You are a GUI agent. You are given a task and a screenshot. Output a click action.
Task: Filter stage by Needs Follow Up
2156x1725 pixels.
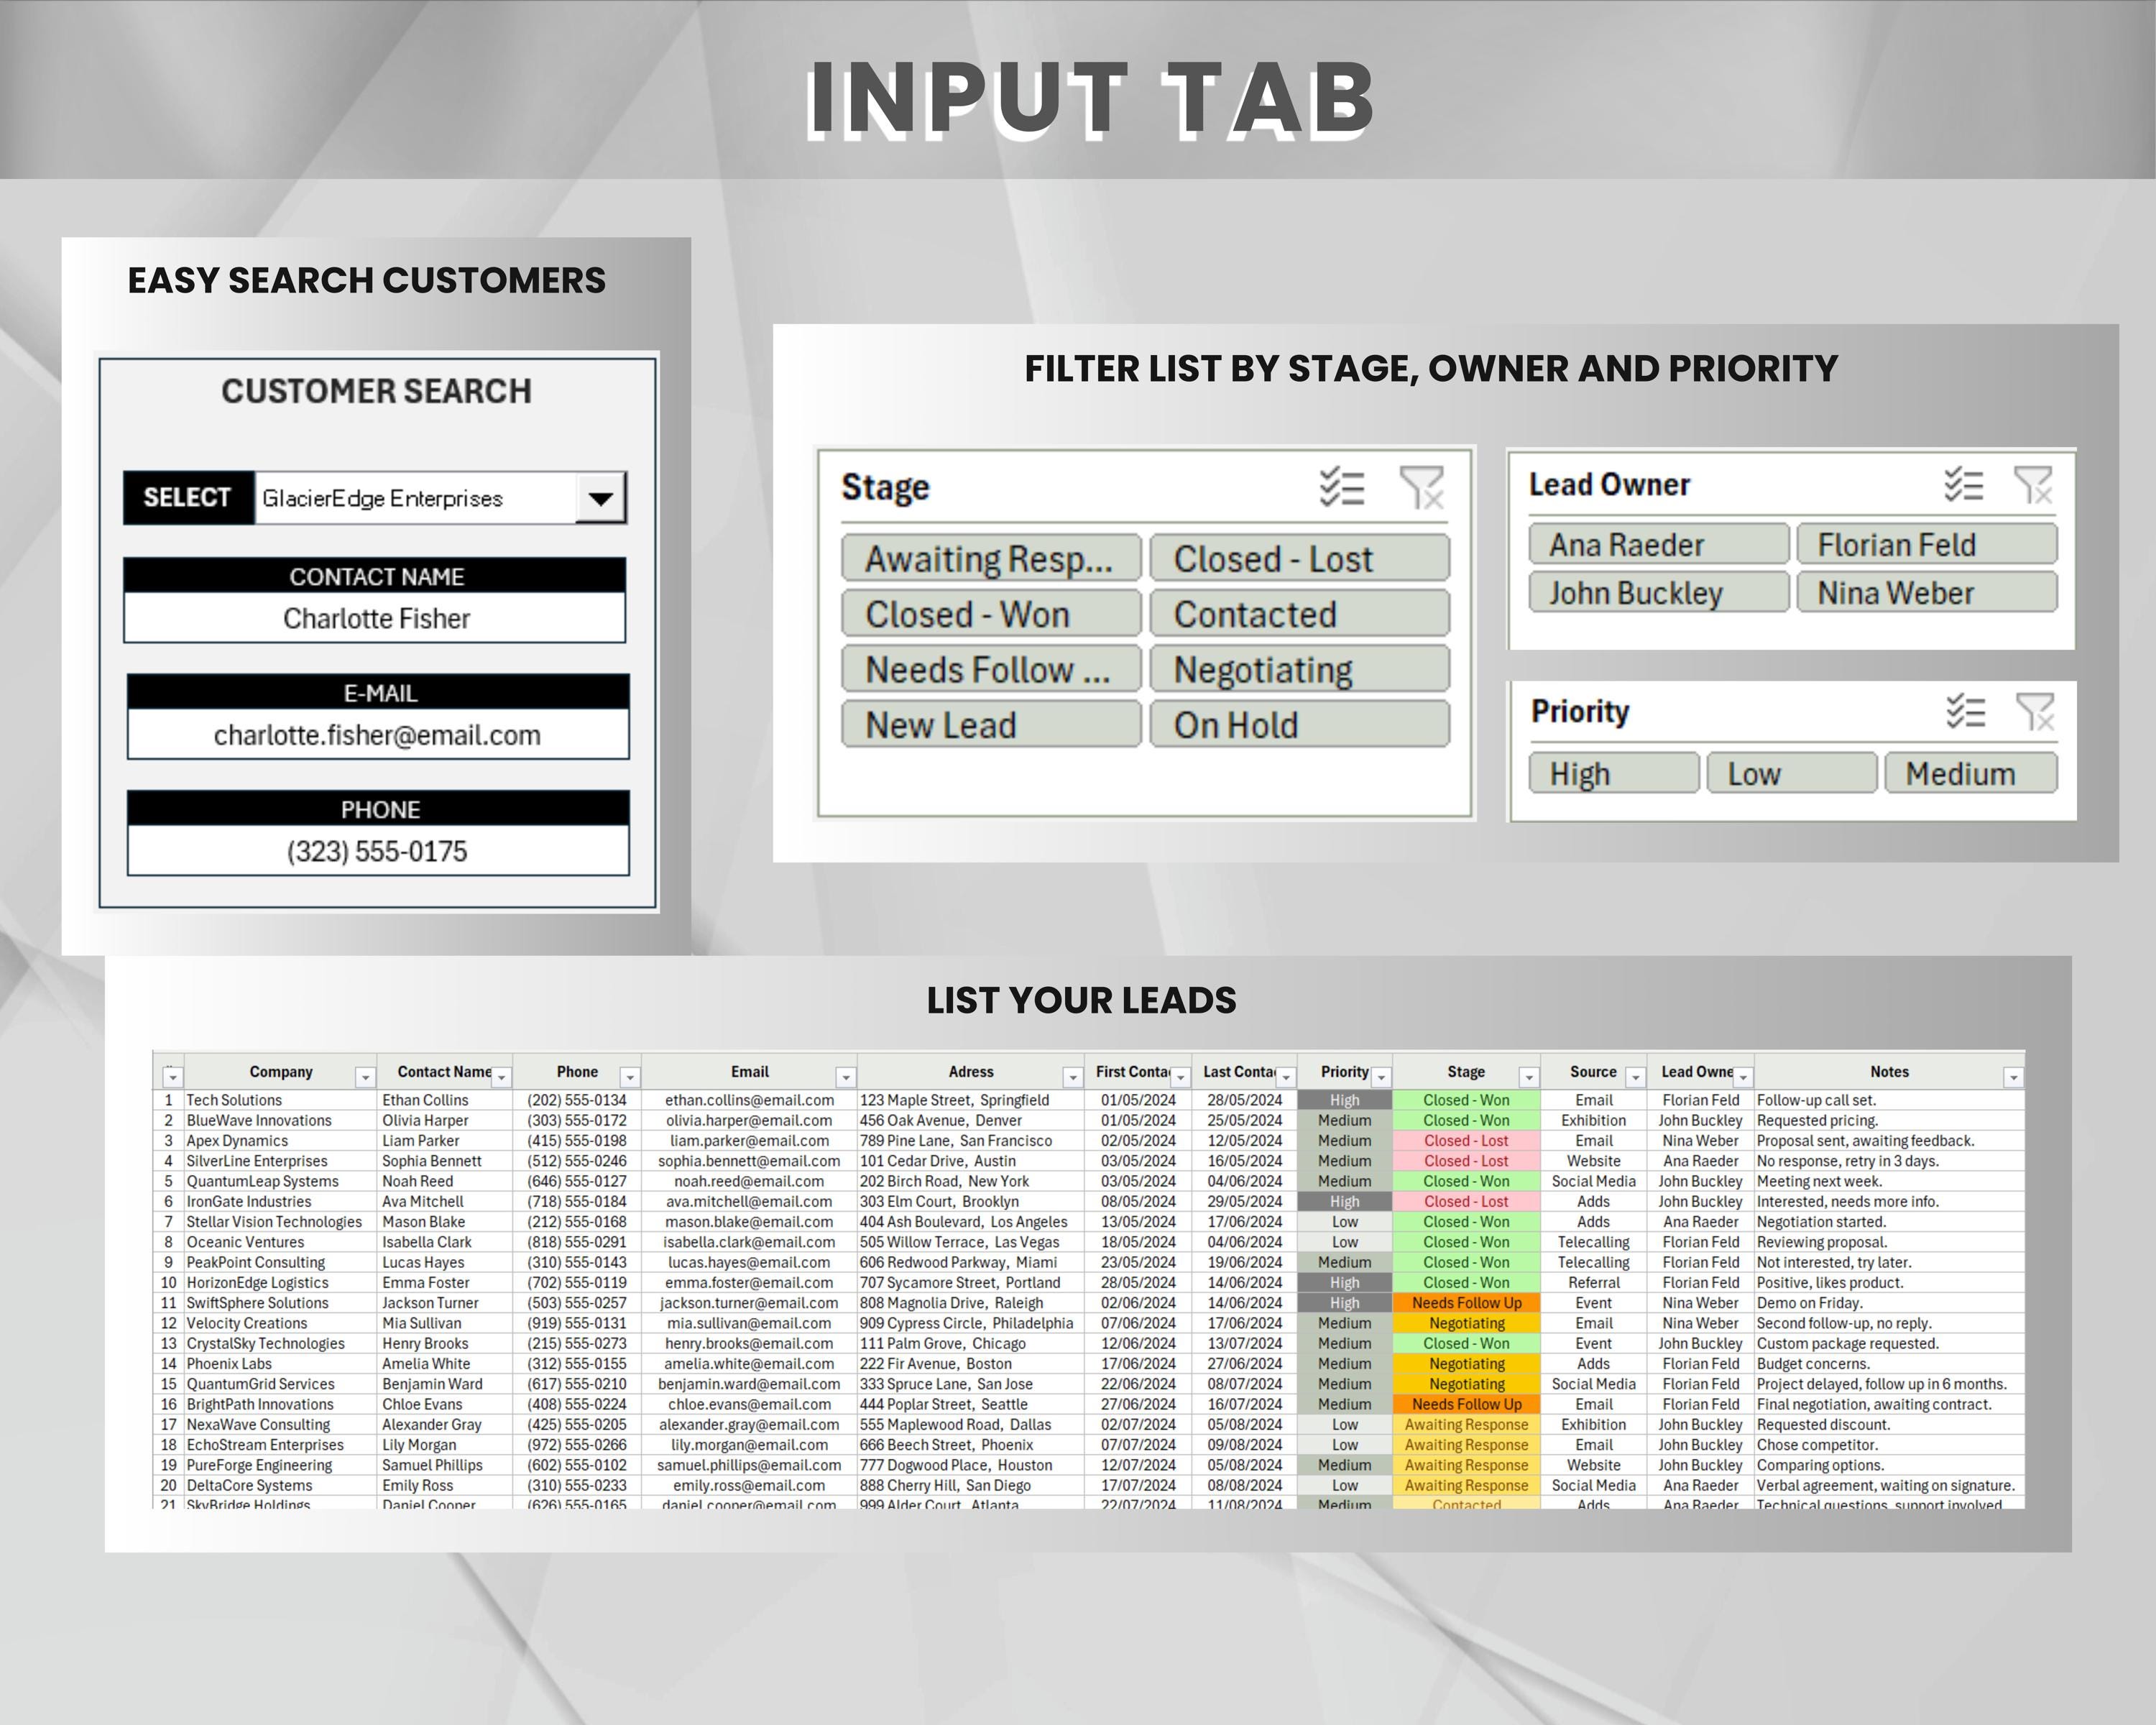991,669
